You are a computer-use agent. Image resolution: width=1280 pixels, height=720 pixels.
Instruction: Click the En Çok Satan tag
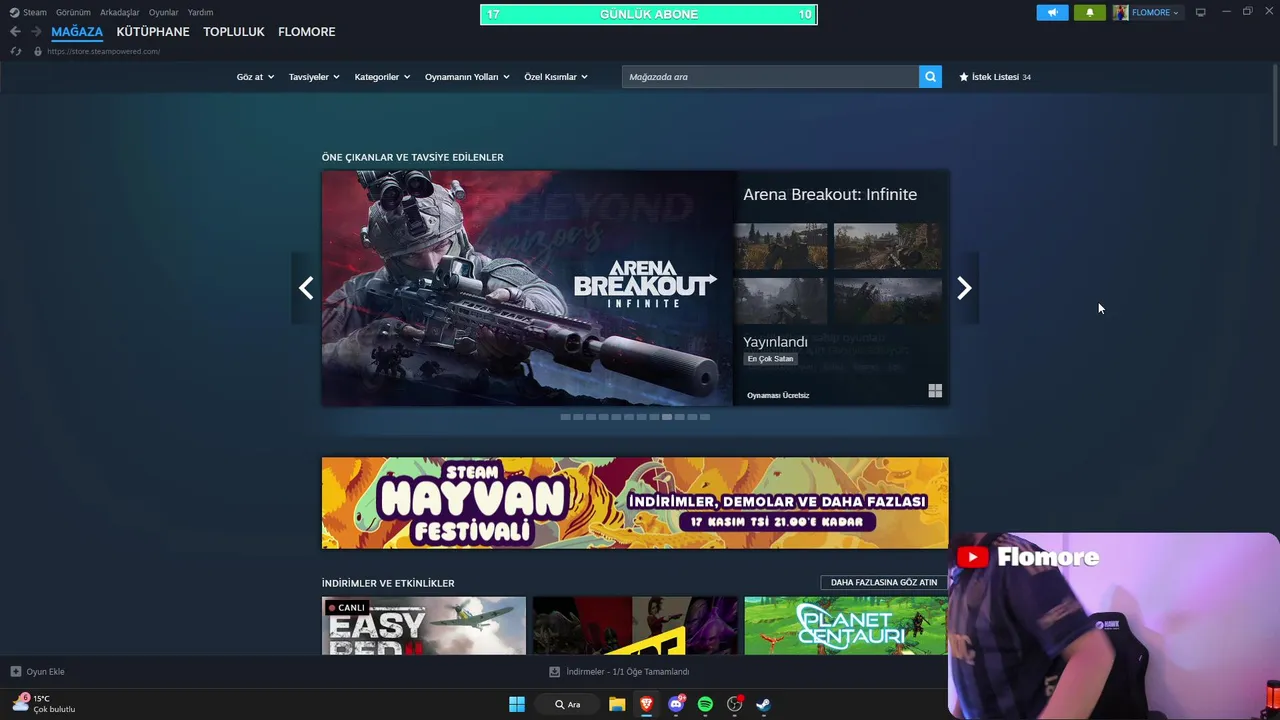770,359
